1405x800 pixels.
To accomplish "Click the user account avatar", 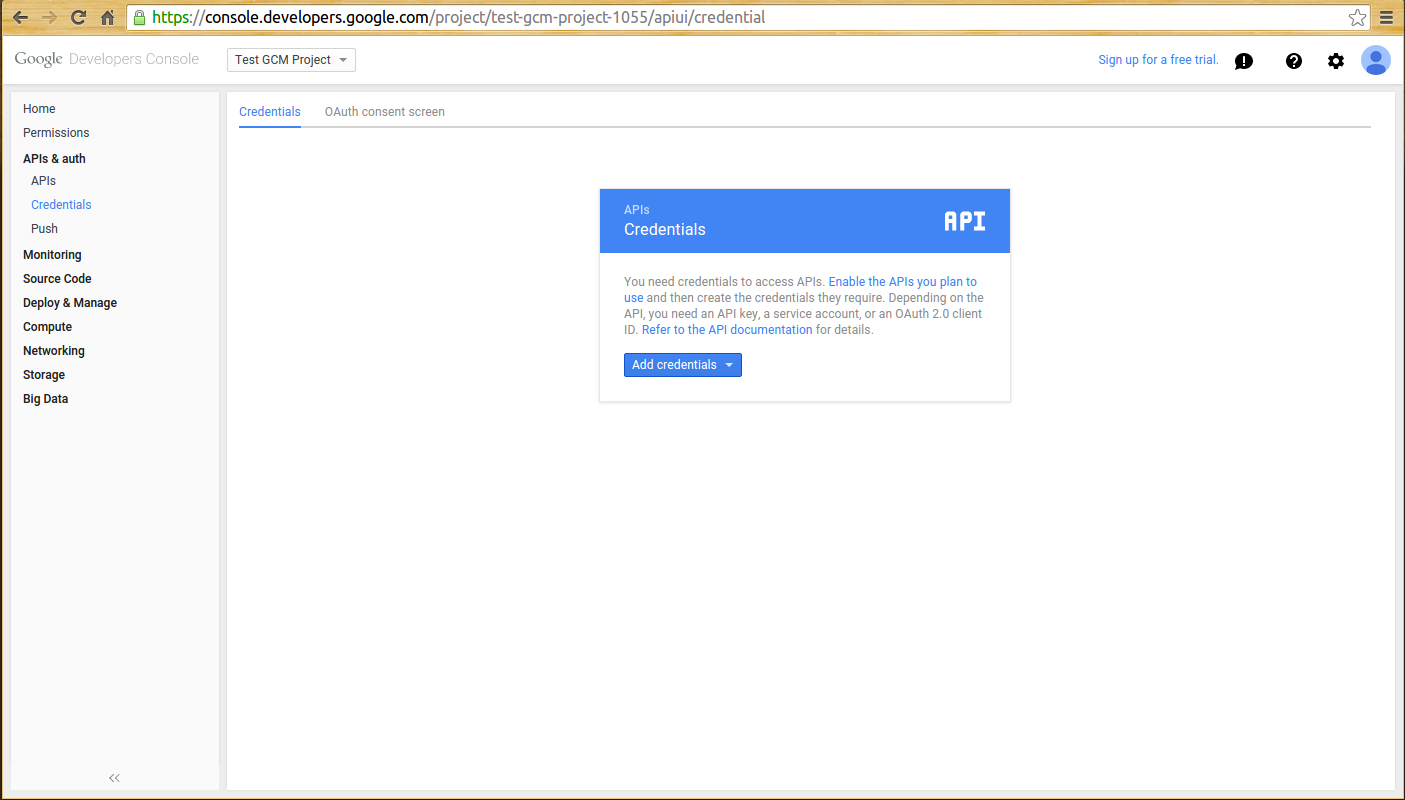I will (1376, 60).
